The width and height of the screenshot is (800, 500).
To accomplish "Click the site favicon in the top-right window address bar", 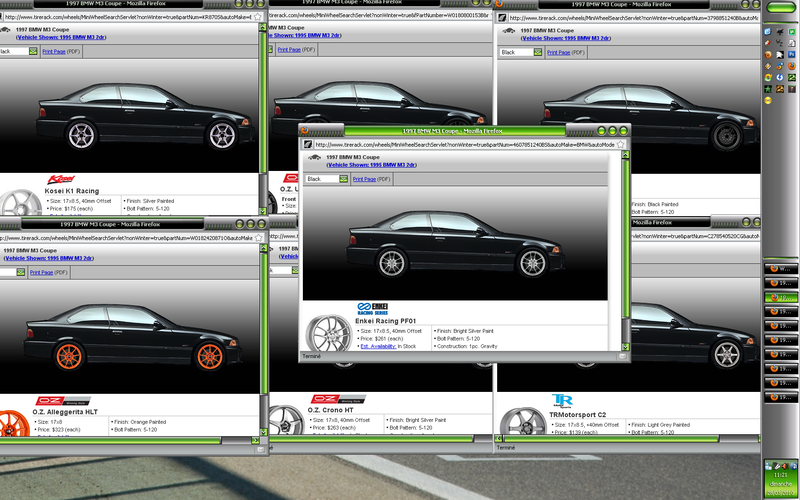I will 503,18.
